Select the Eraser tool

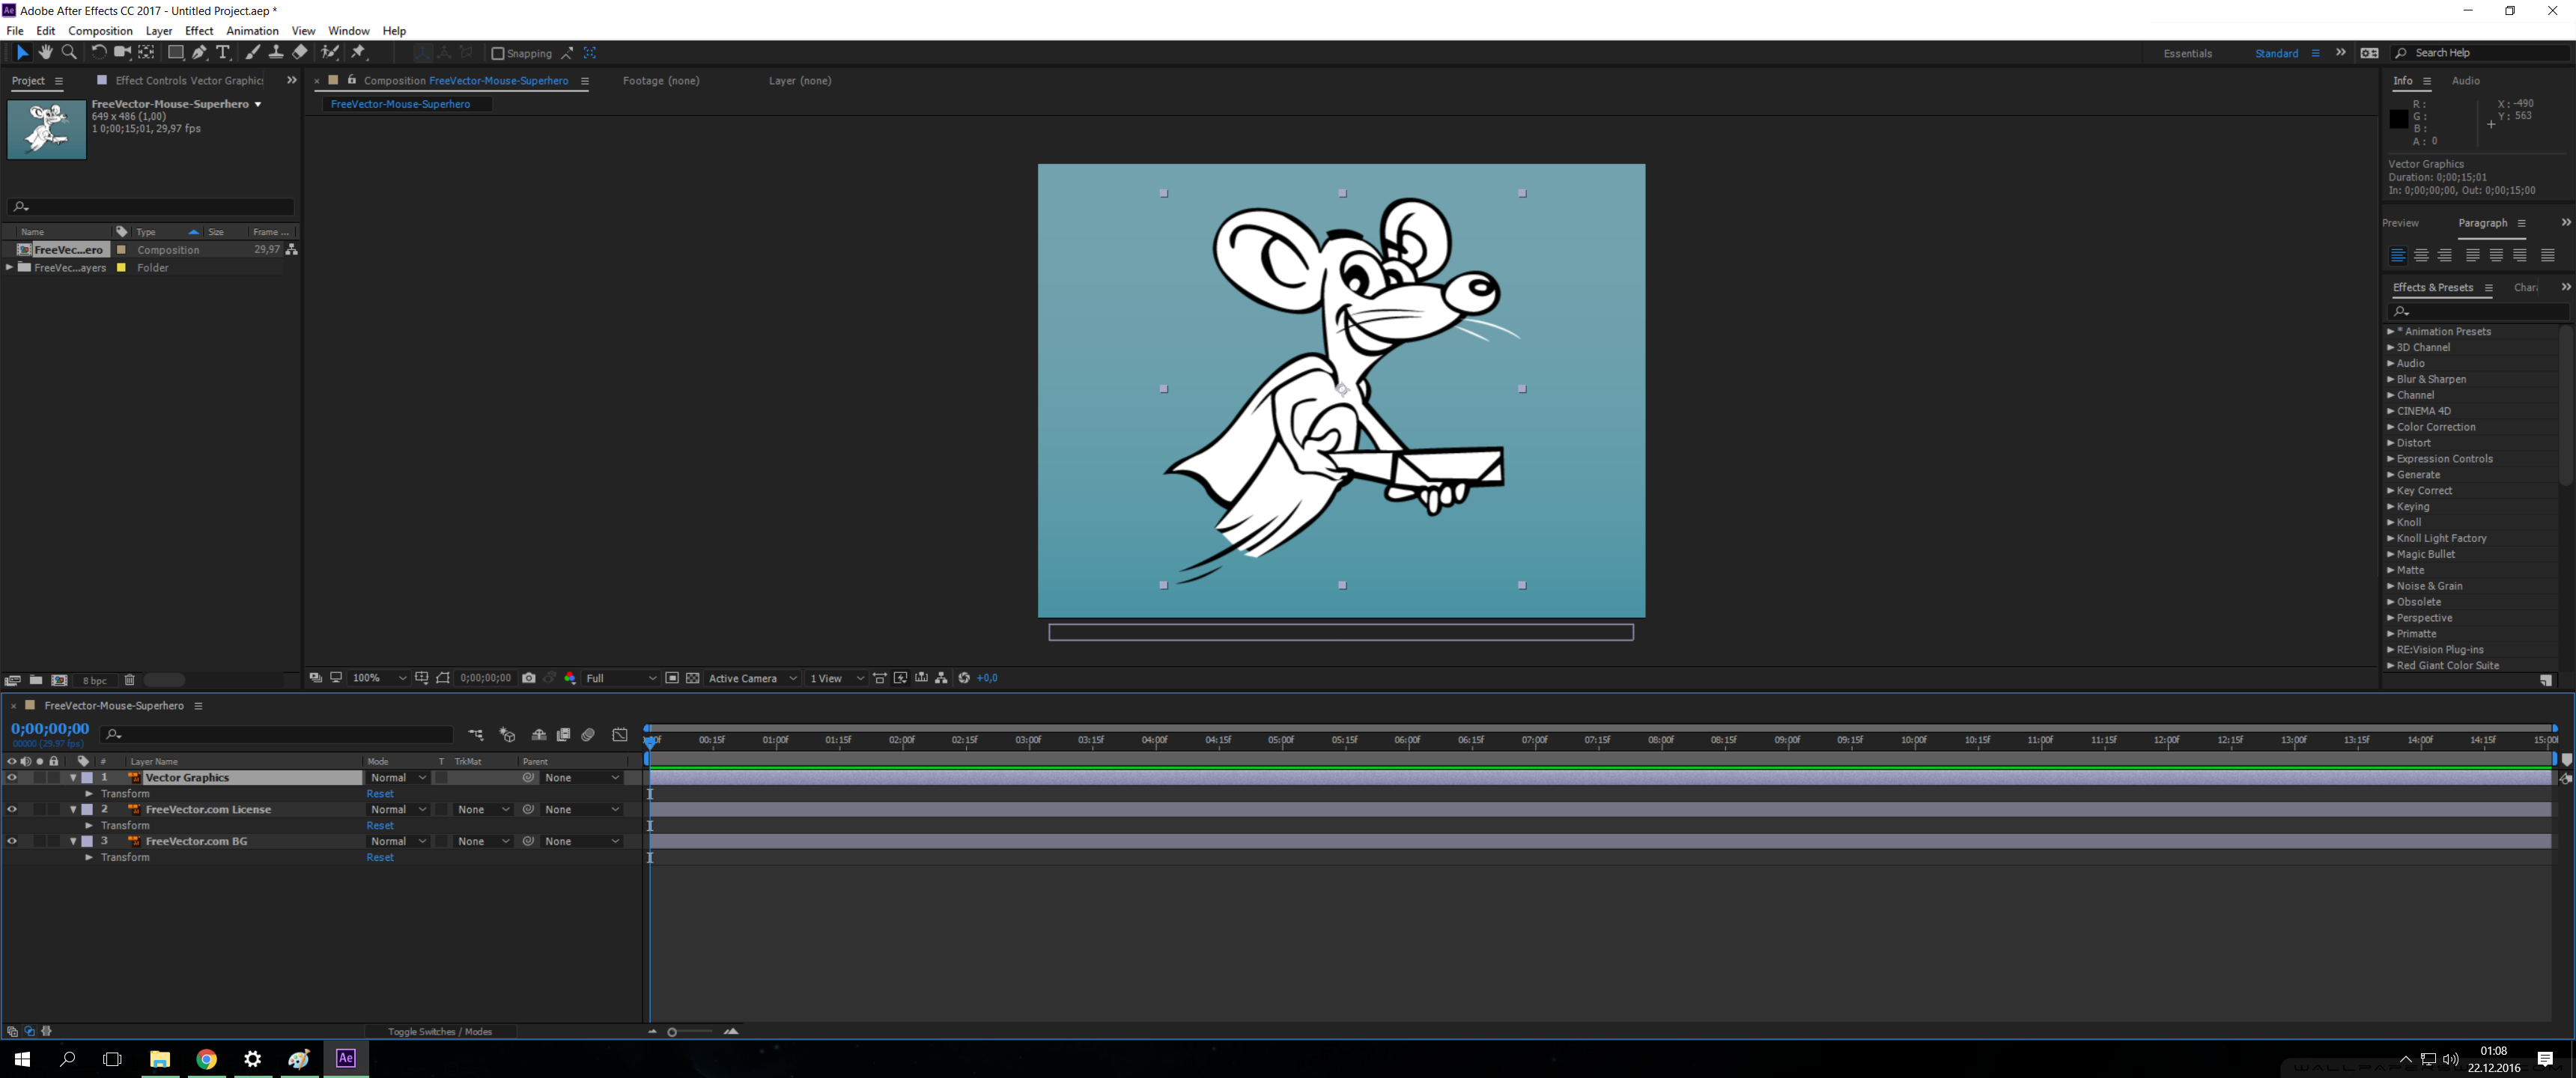click(x=300, y=53)
